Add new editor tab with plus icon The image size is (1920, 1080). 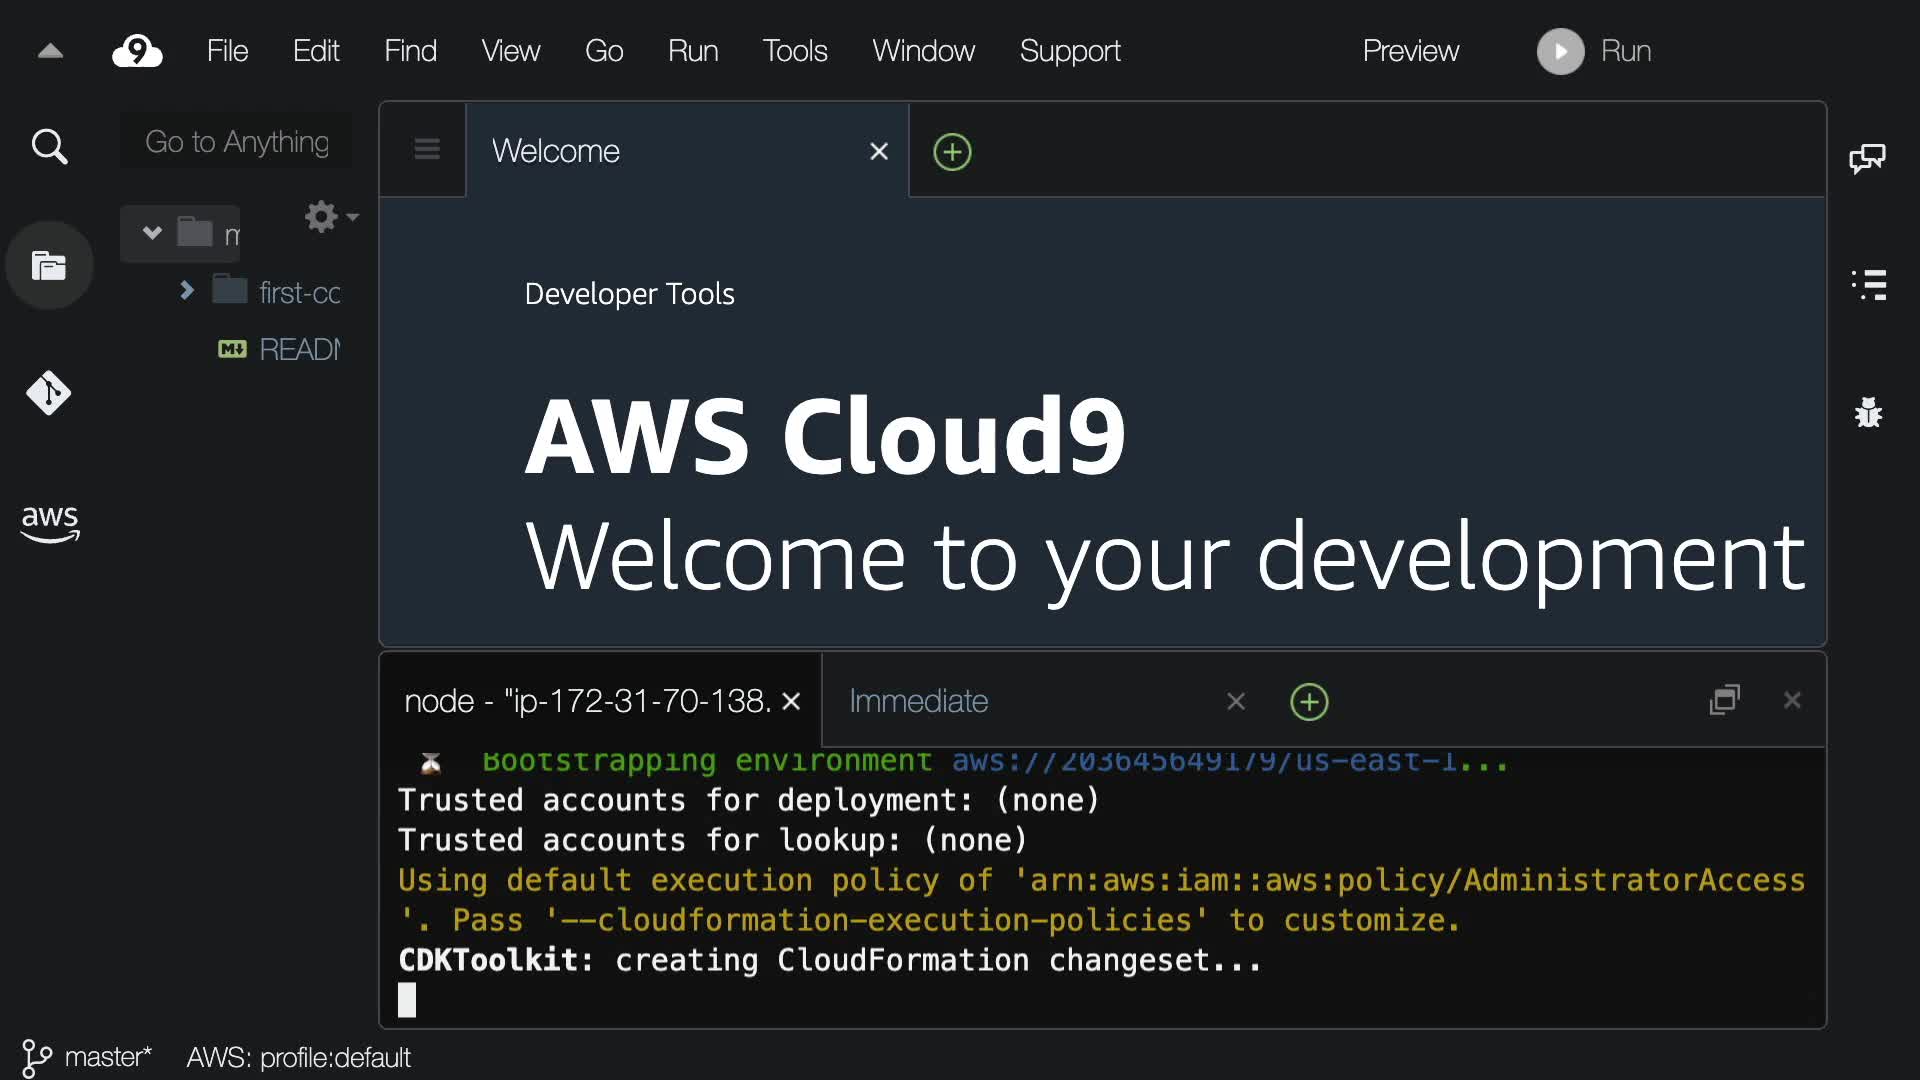pos(952,152)
